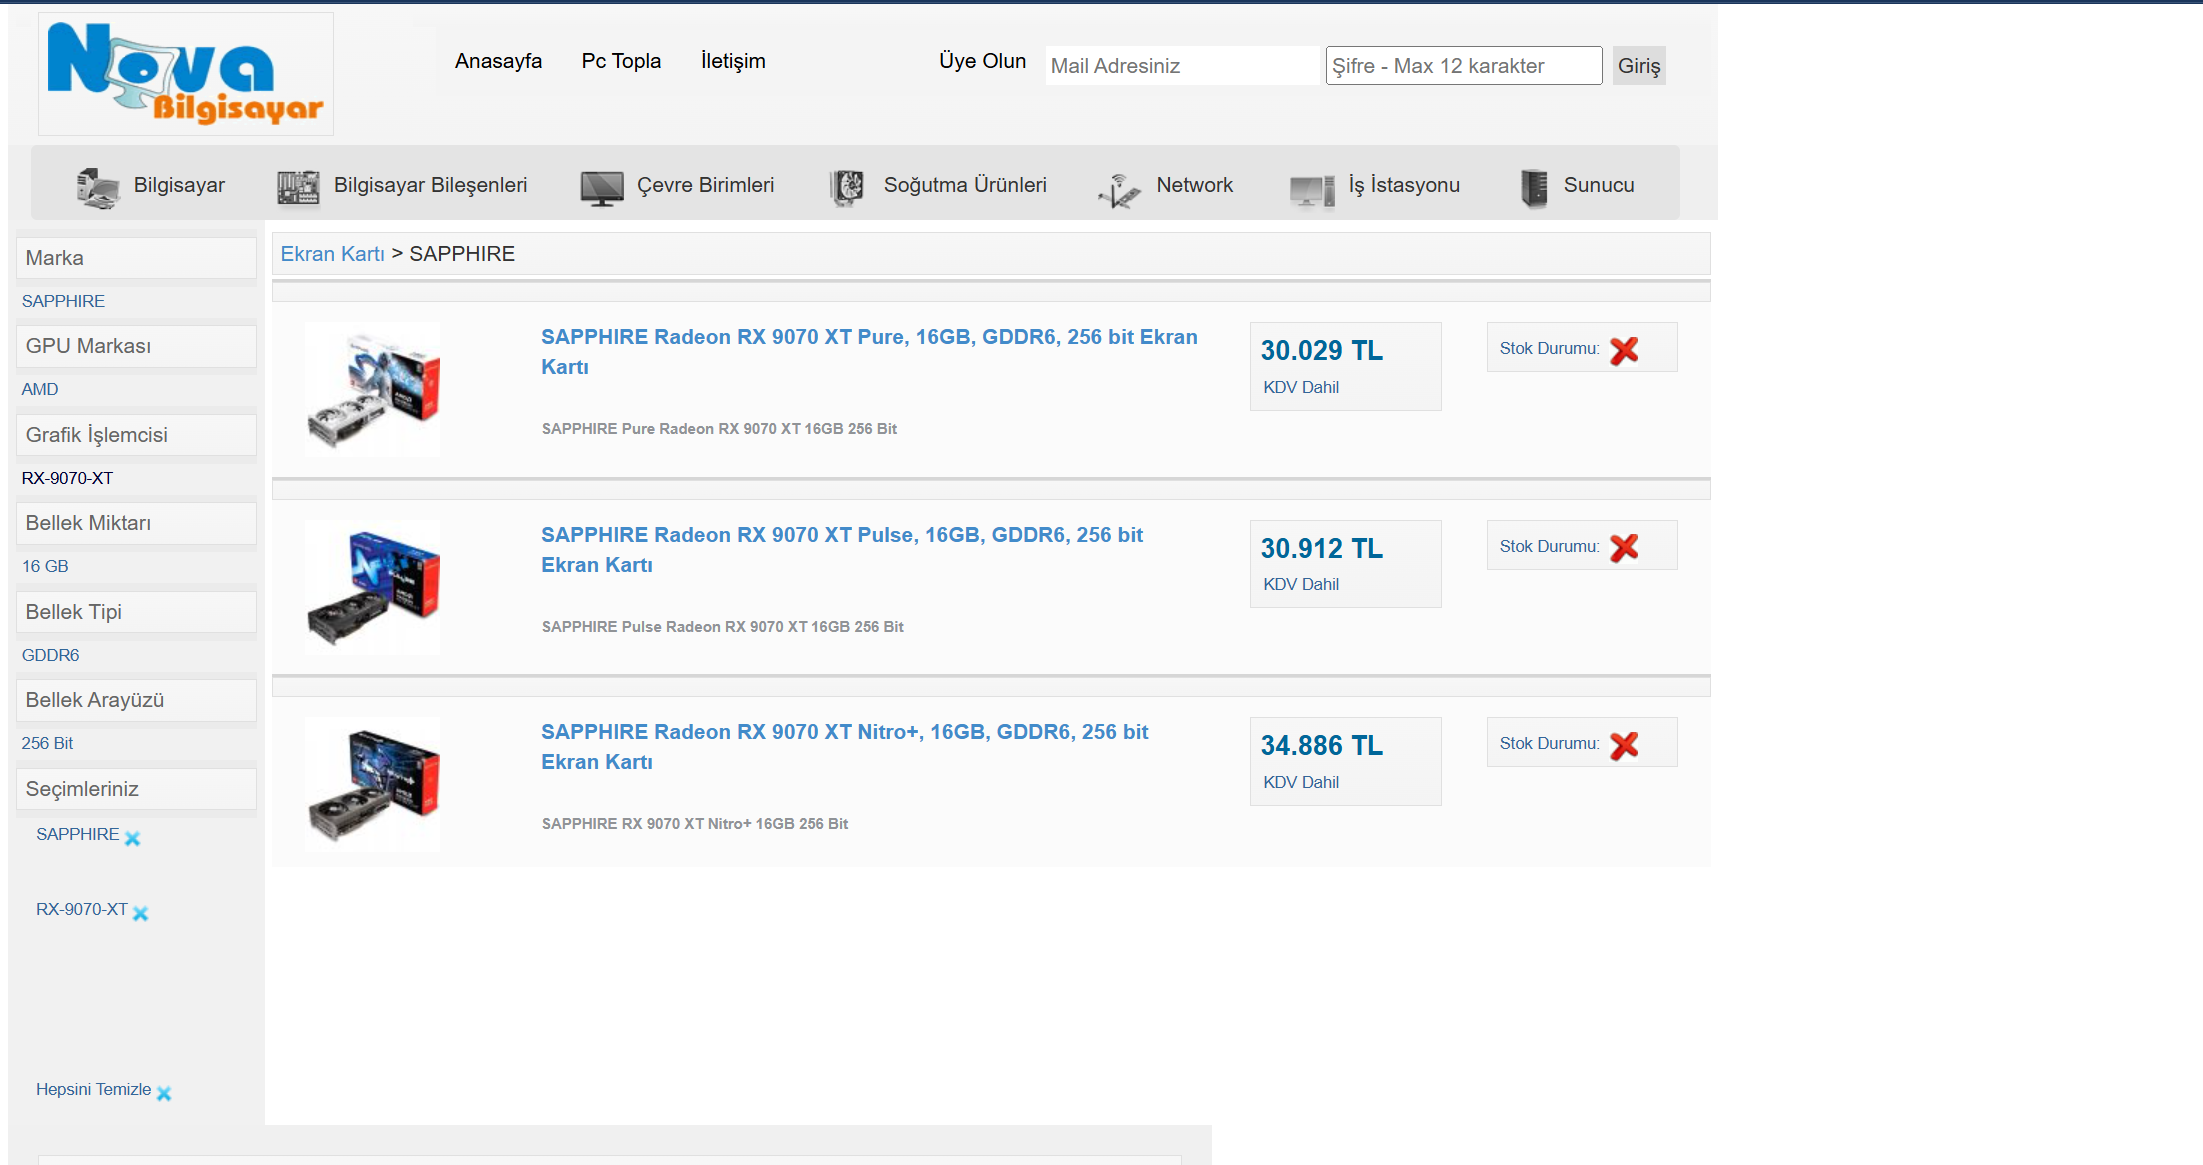Open SAPPHIRE RX 9070 XT Pulse product title
Screen dimensions: 2203x1165
(x=842, y=550)
